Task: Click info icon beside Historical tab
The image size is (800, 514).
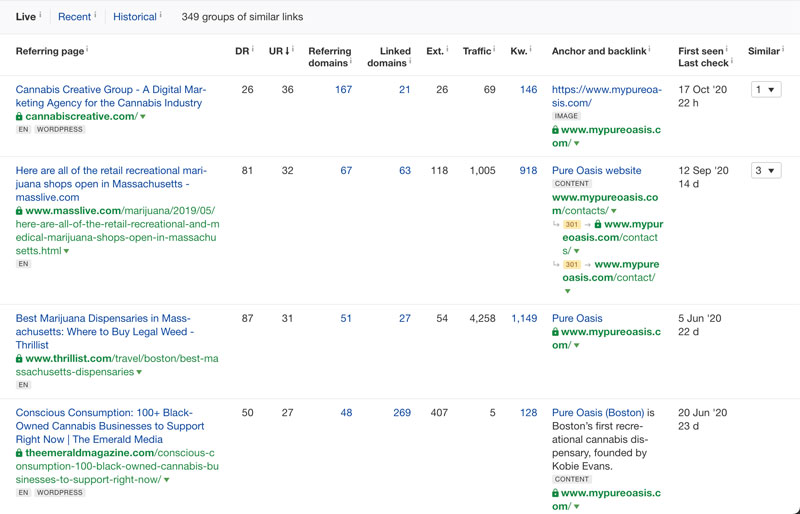Action: tap(161, 15)
